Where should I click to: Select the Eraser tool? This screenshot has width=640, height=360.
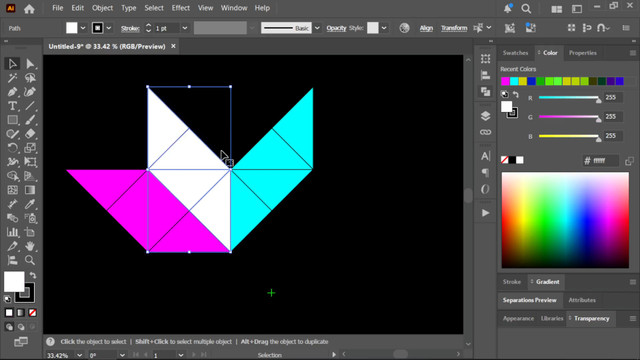coord(30,134)
